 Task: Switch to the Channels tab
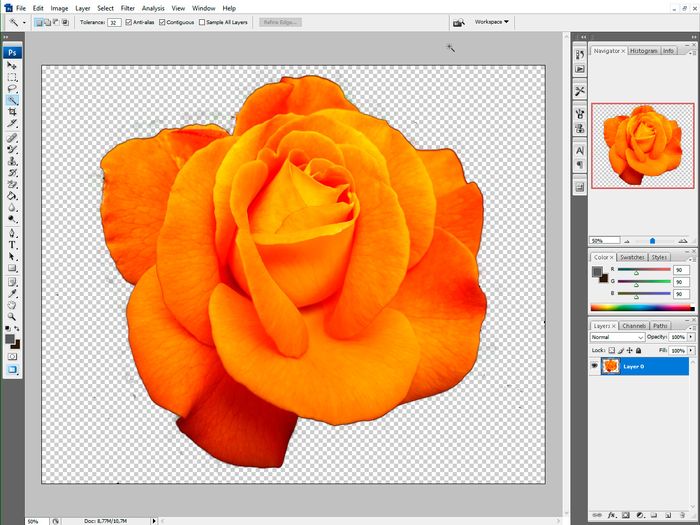(634, 325)
